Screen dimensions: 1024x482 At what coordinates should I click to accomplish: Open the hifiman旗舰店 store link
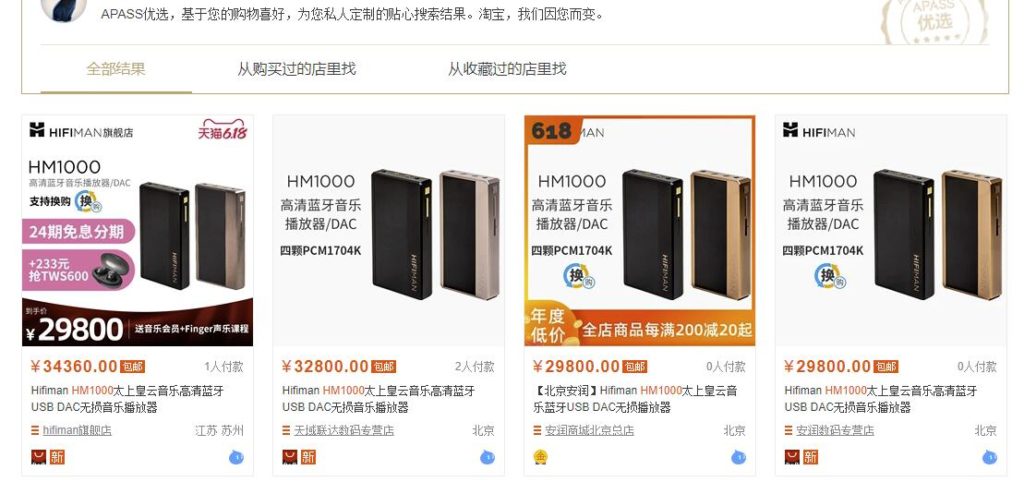point(77,430)
